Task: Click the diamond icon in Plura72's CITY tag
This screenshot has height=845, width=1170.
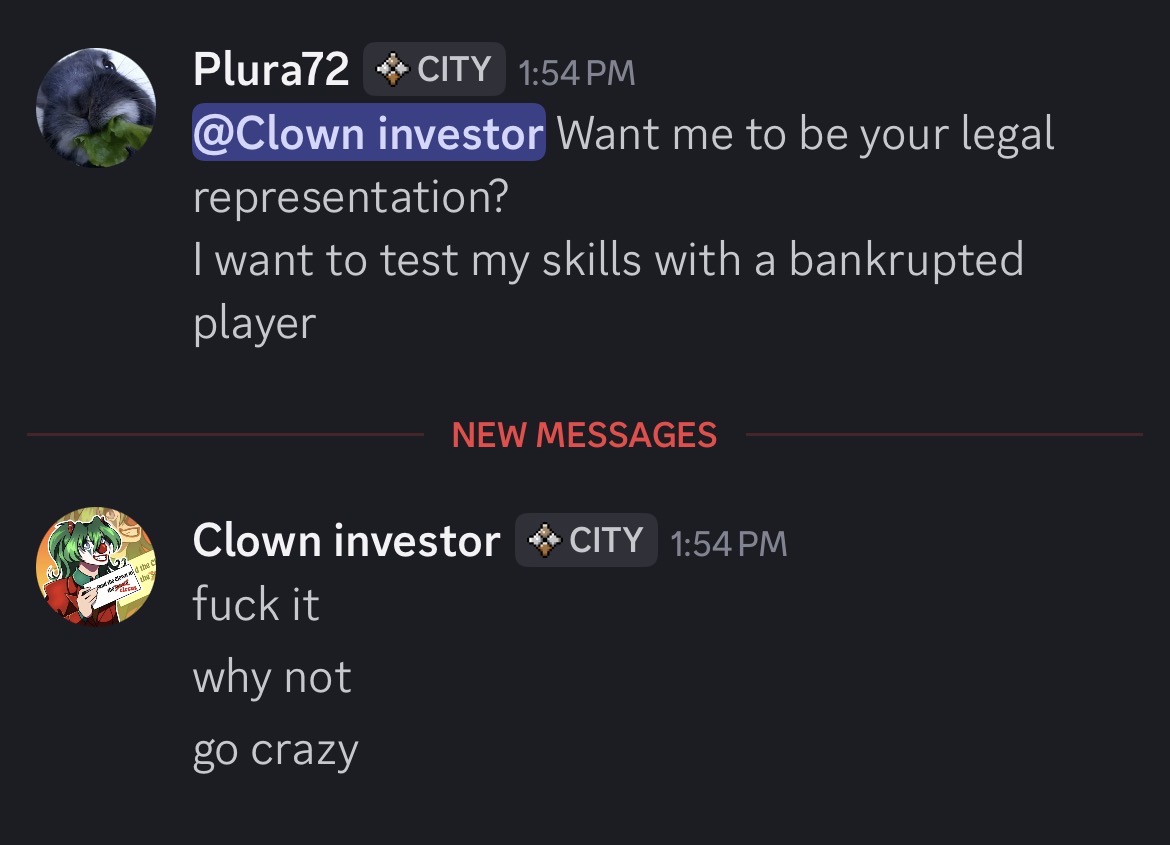Action: 392,70
